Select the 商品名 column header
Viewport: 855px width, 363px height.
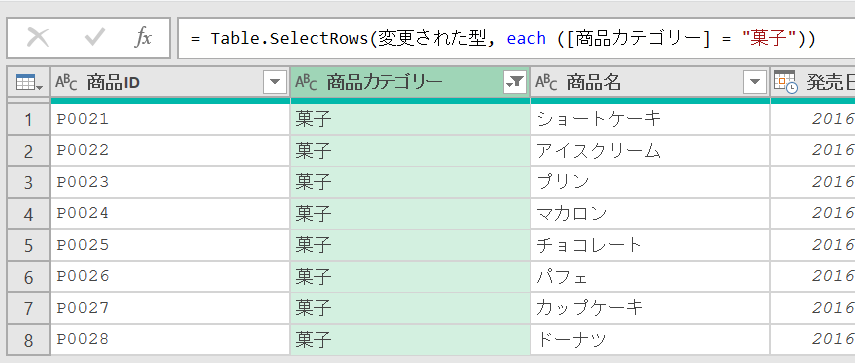(x=650, y=82)
